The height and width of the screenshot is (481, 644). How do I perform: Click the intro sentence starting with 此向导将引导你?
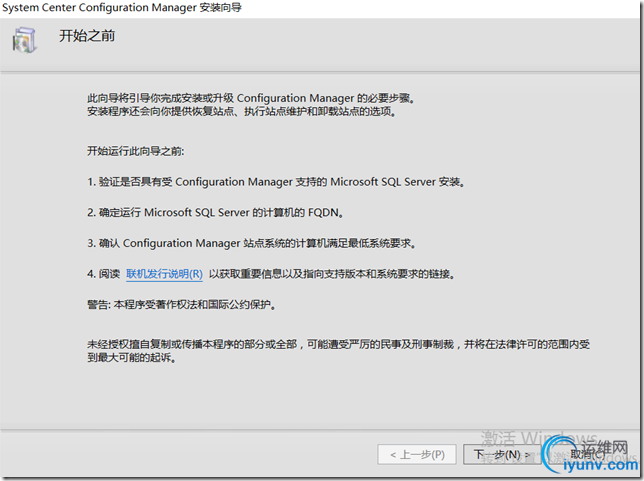[x=250, y=98]
